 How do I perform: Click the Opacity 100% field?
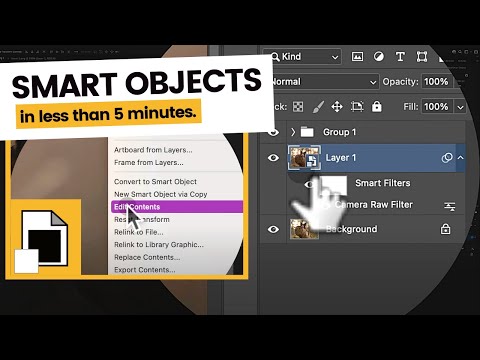(436, 82)
